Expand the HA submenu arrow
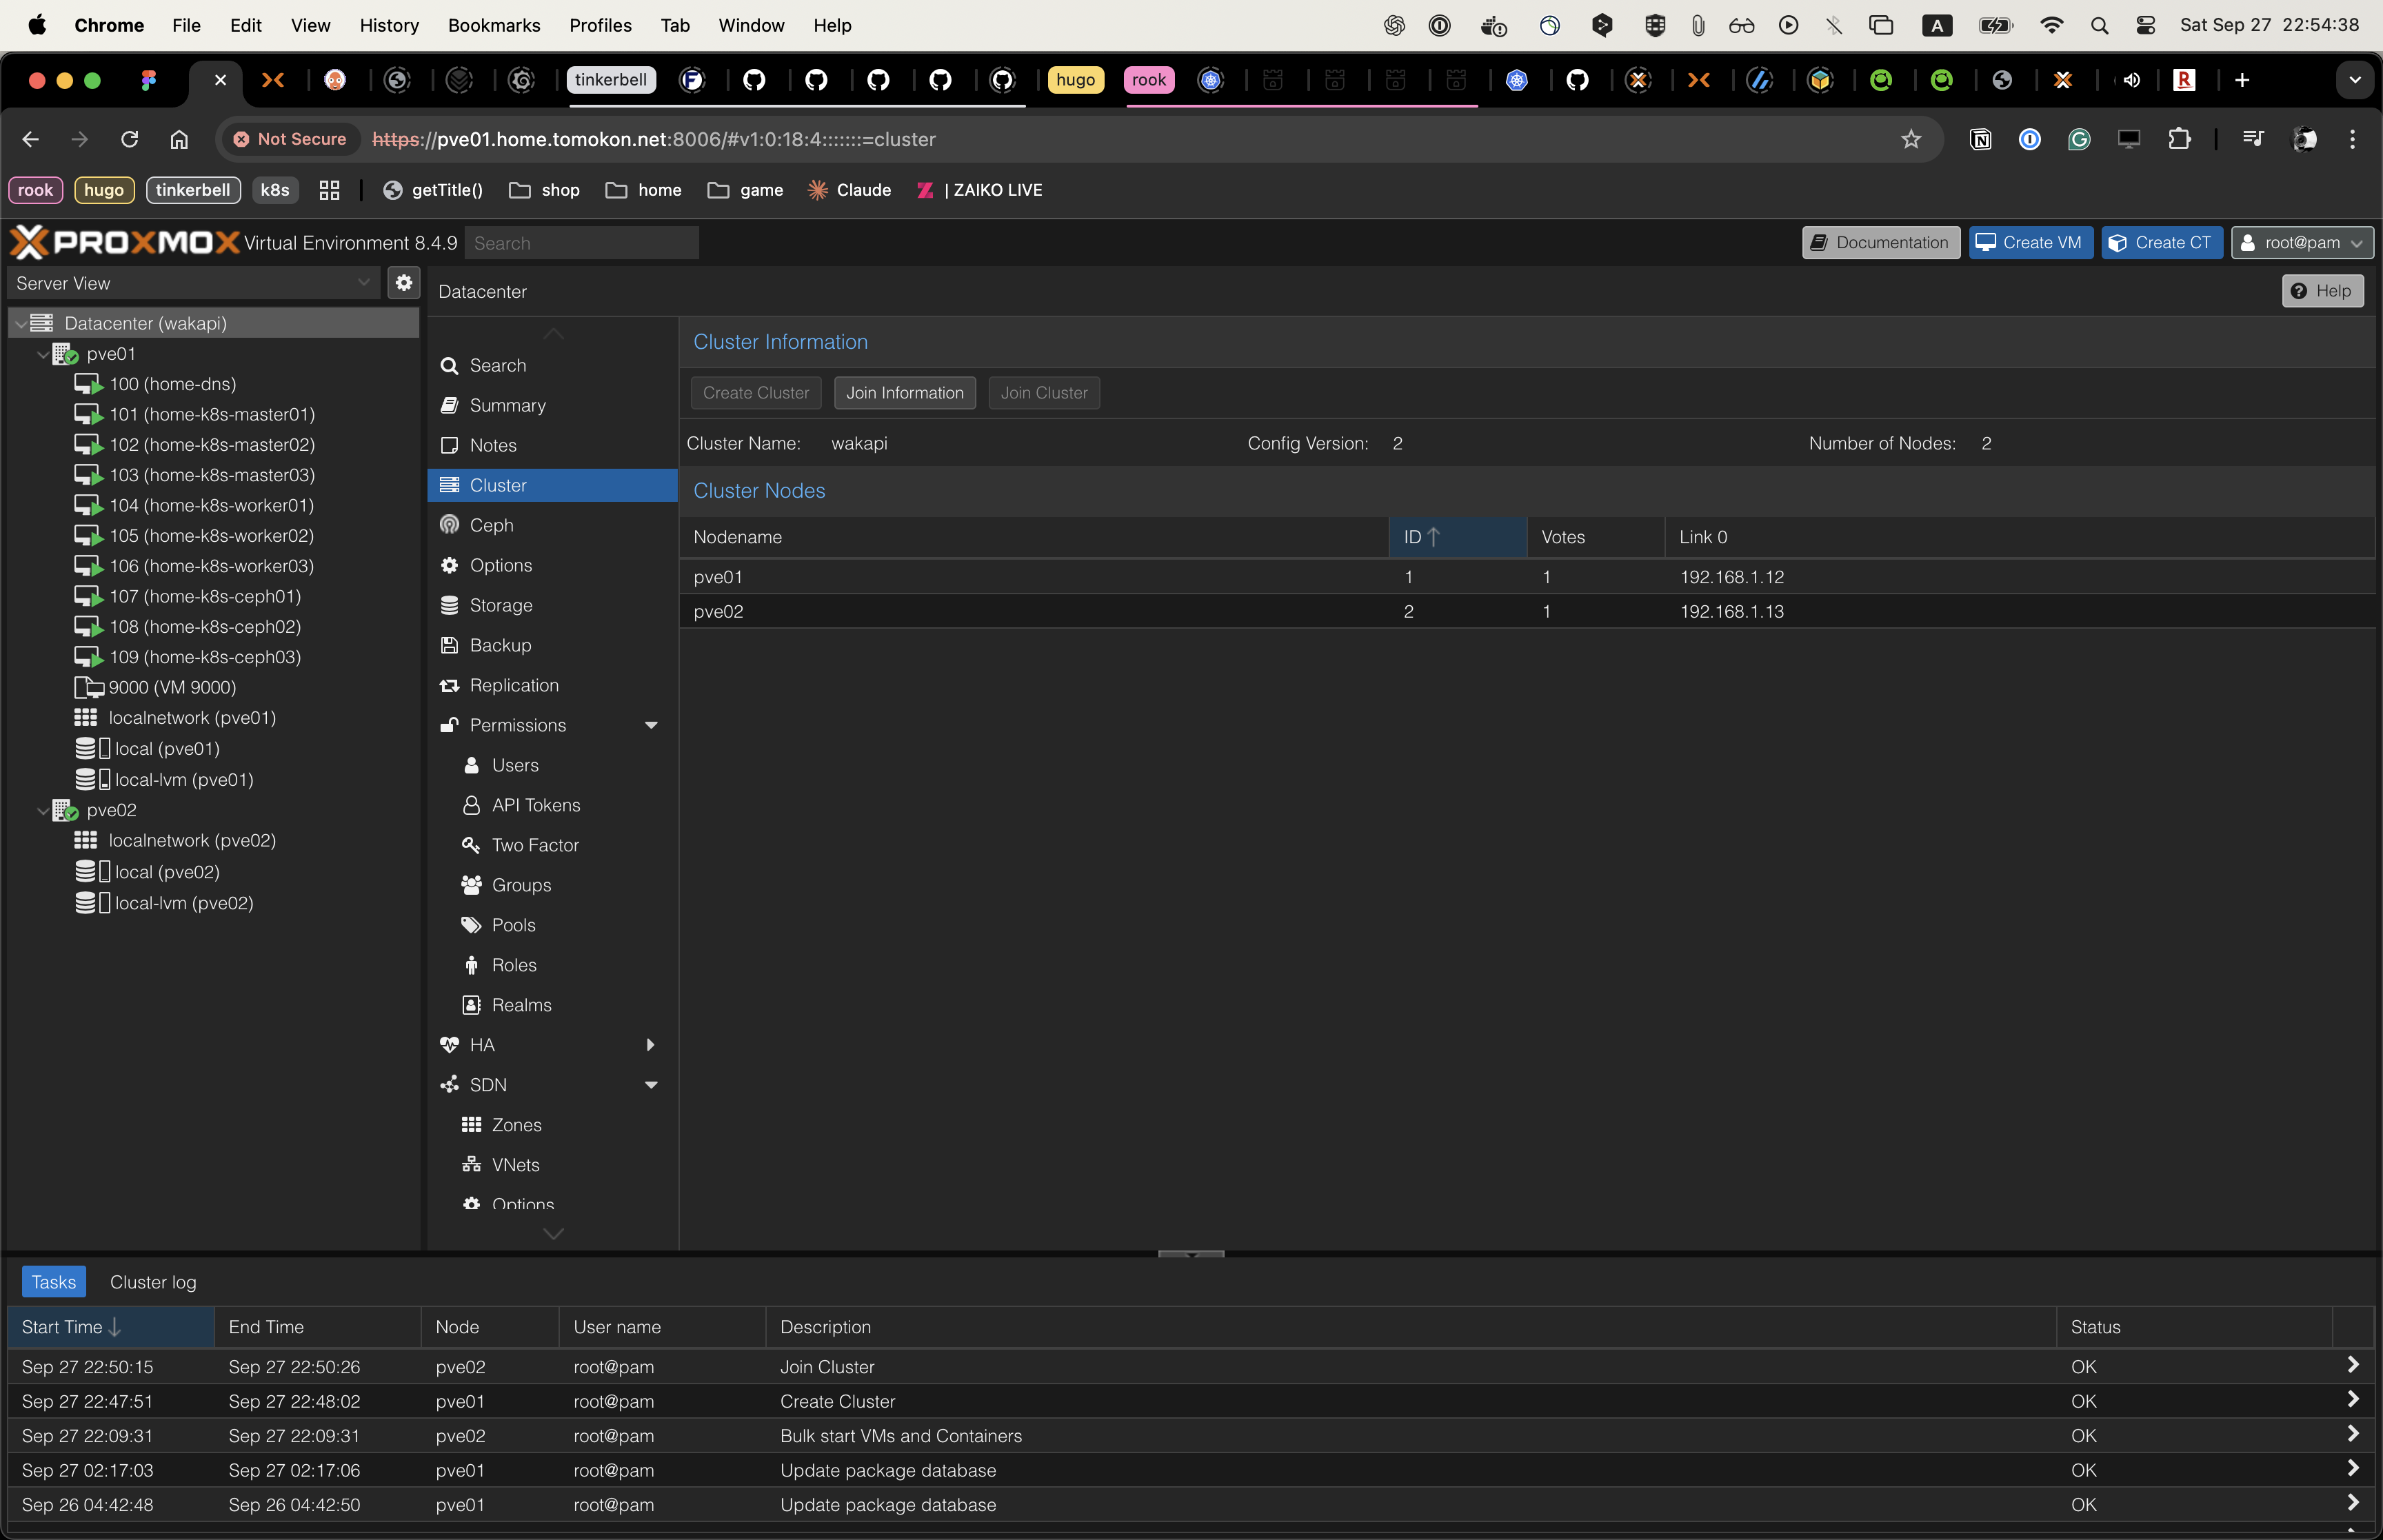This screenshot has height=1540, width=2383. [651, 1045]
